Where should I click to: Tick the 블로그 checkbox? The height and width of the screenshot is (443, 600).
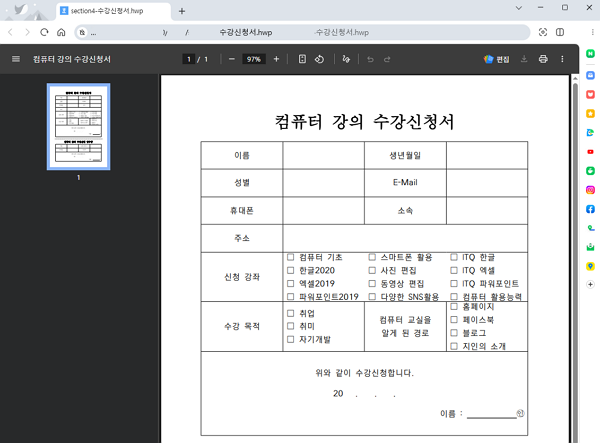(454, 333)
